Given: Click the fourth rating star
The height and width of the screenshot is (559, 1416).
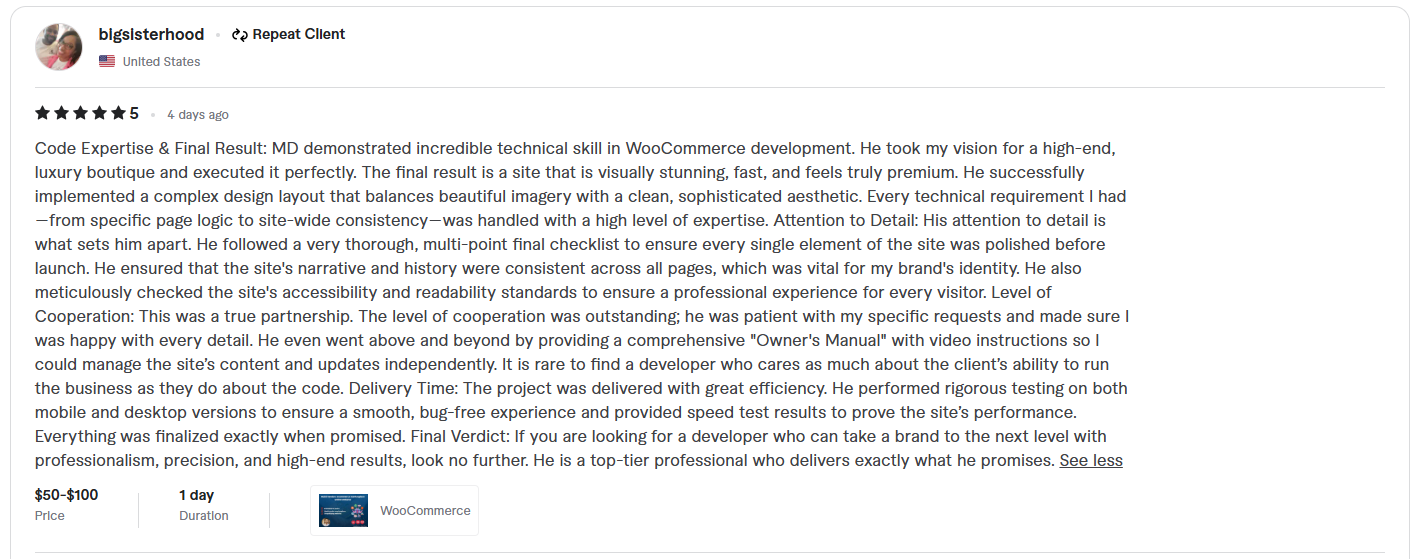Looking at the screenshot, I should coord(99,113).
